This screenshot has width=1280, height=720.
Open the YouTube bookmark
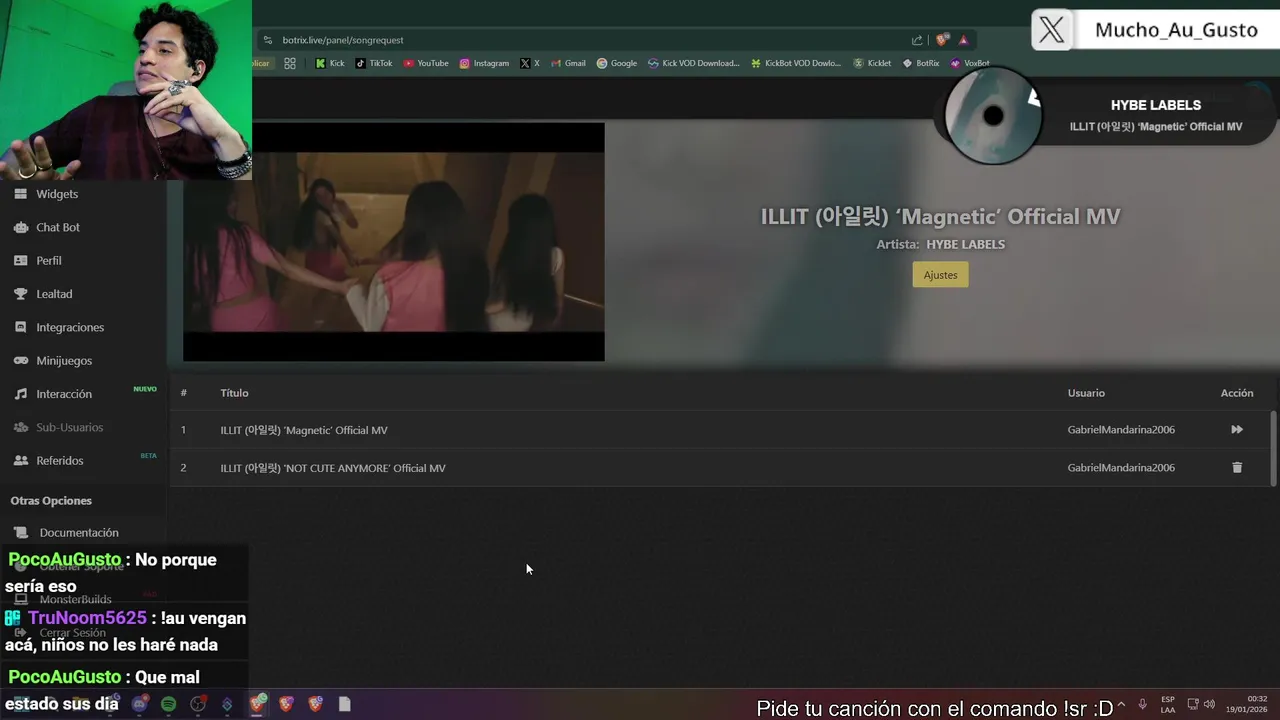tap(426, 63)
